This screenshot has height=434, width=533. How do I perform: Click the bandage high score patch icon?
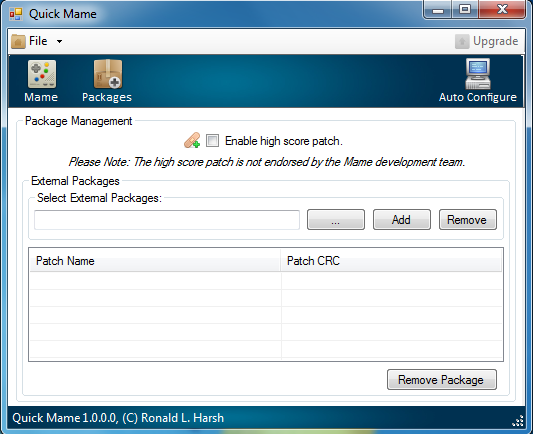pos(192,140)
